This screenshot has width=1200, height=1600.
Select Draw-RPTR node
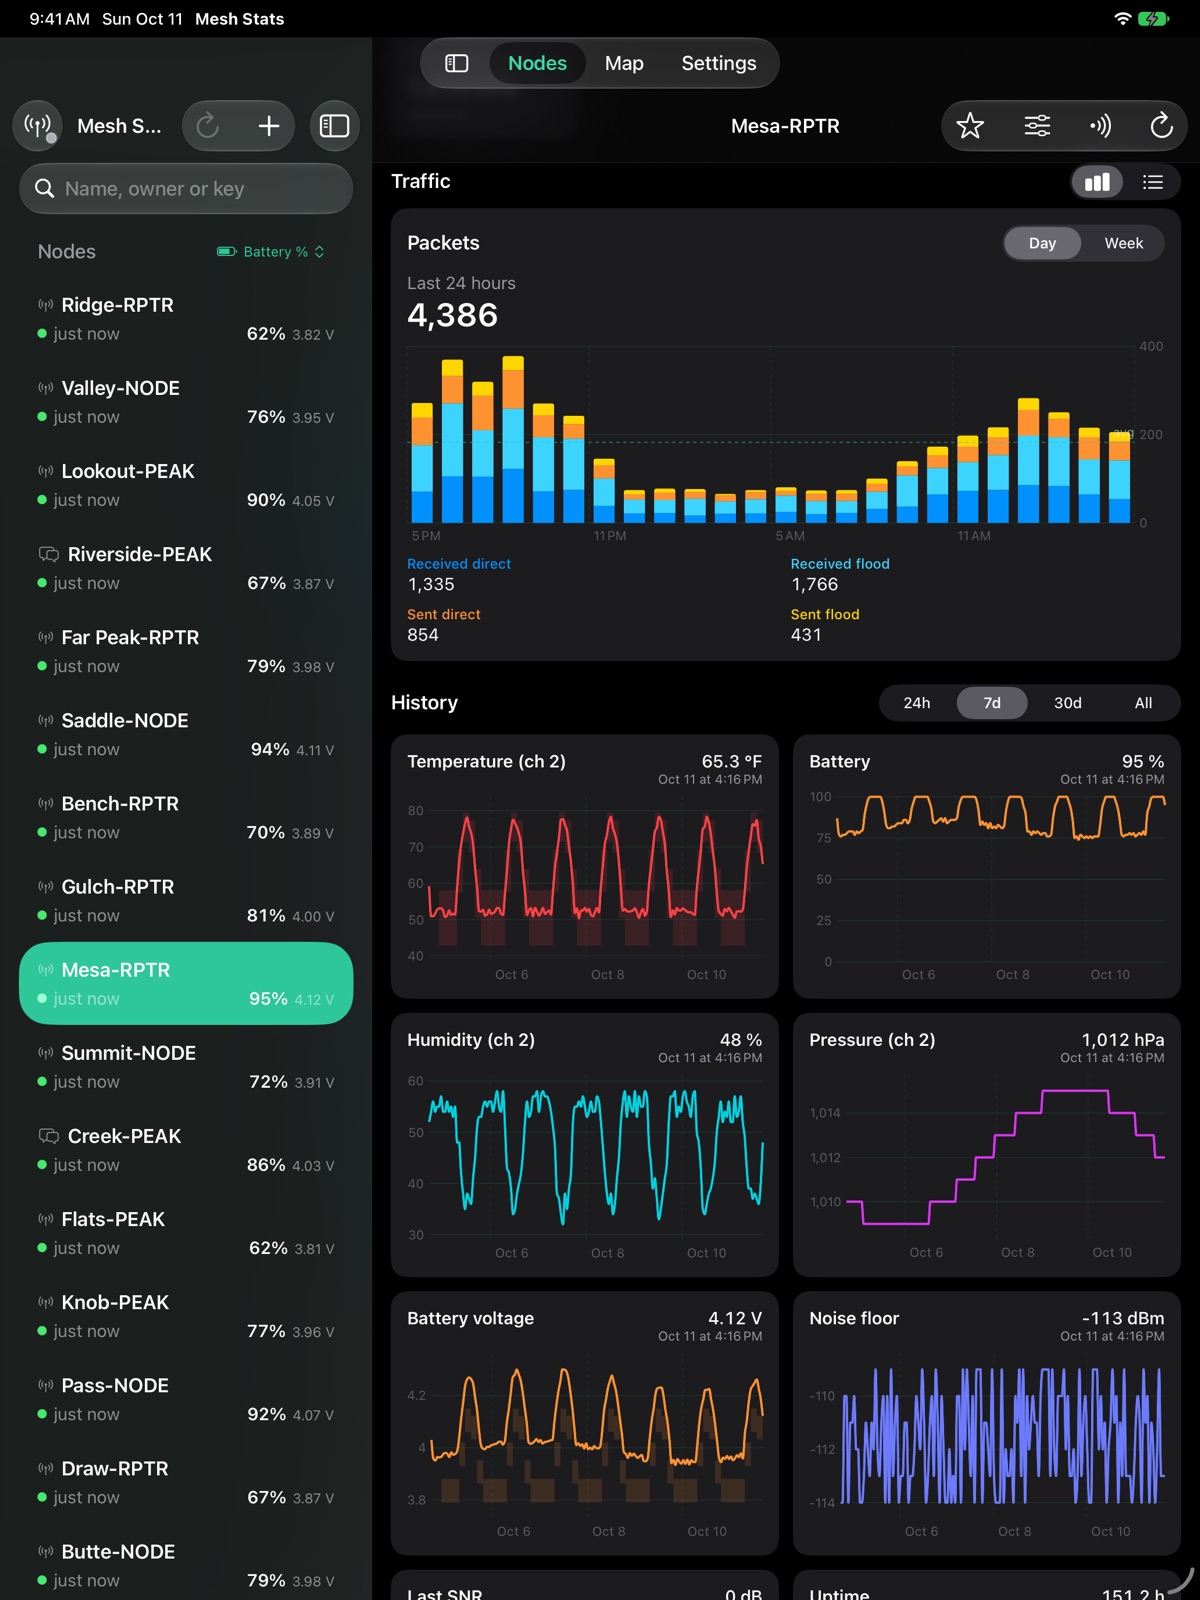[186, 1482]
